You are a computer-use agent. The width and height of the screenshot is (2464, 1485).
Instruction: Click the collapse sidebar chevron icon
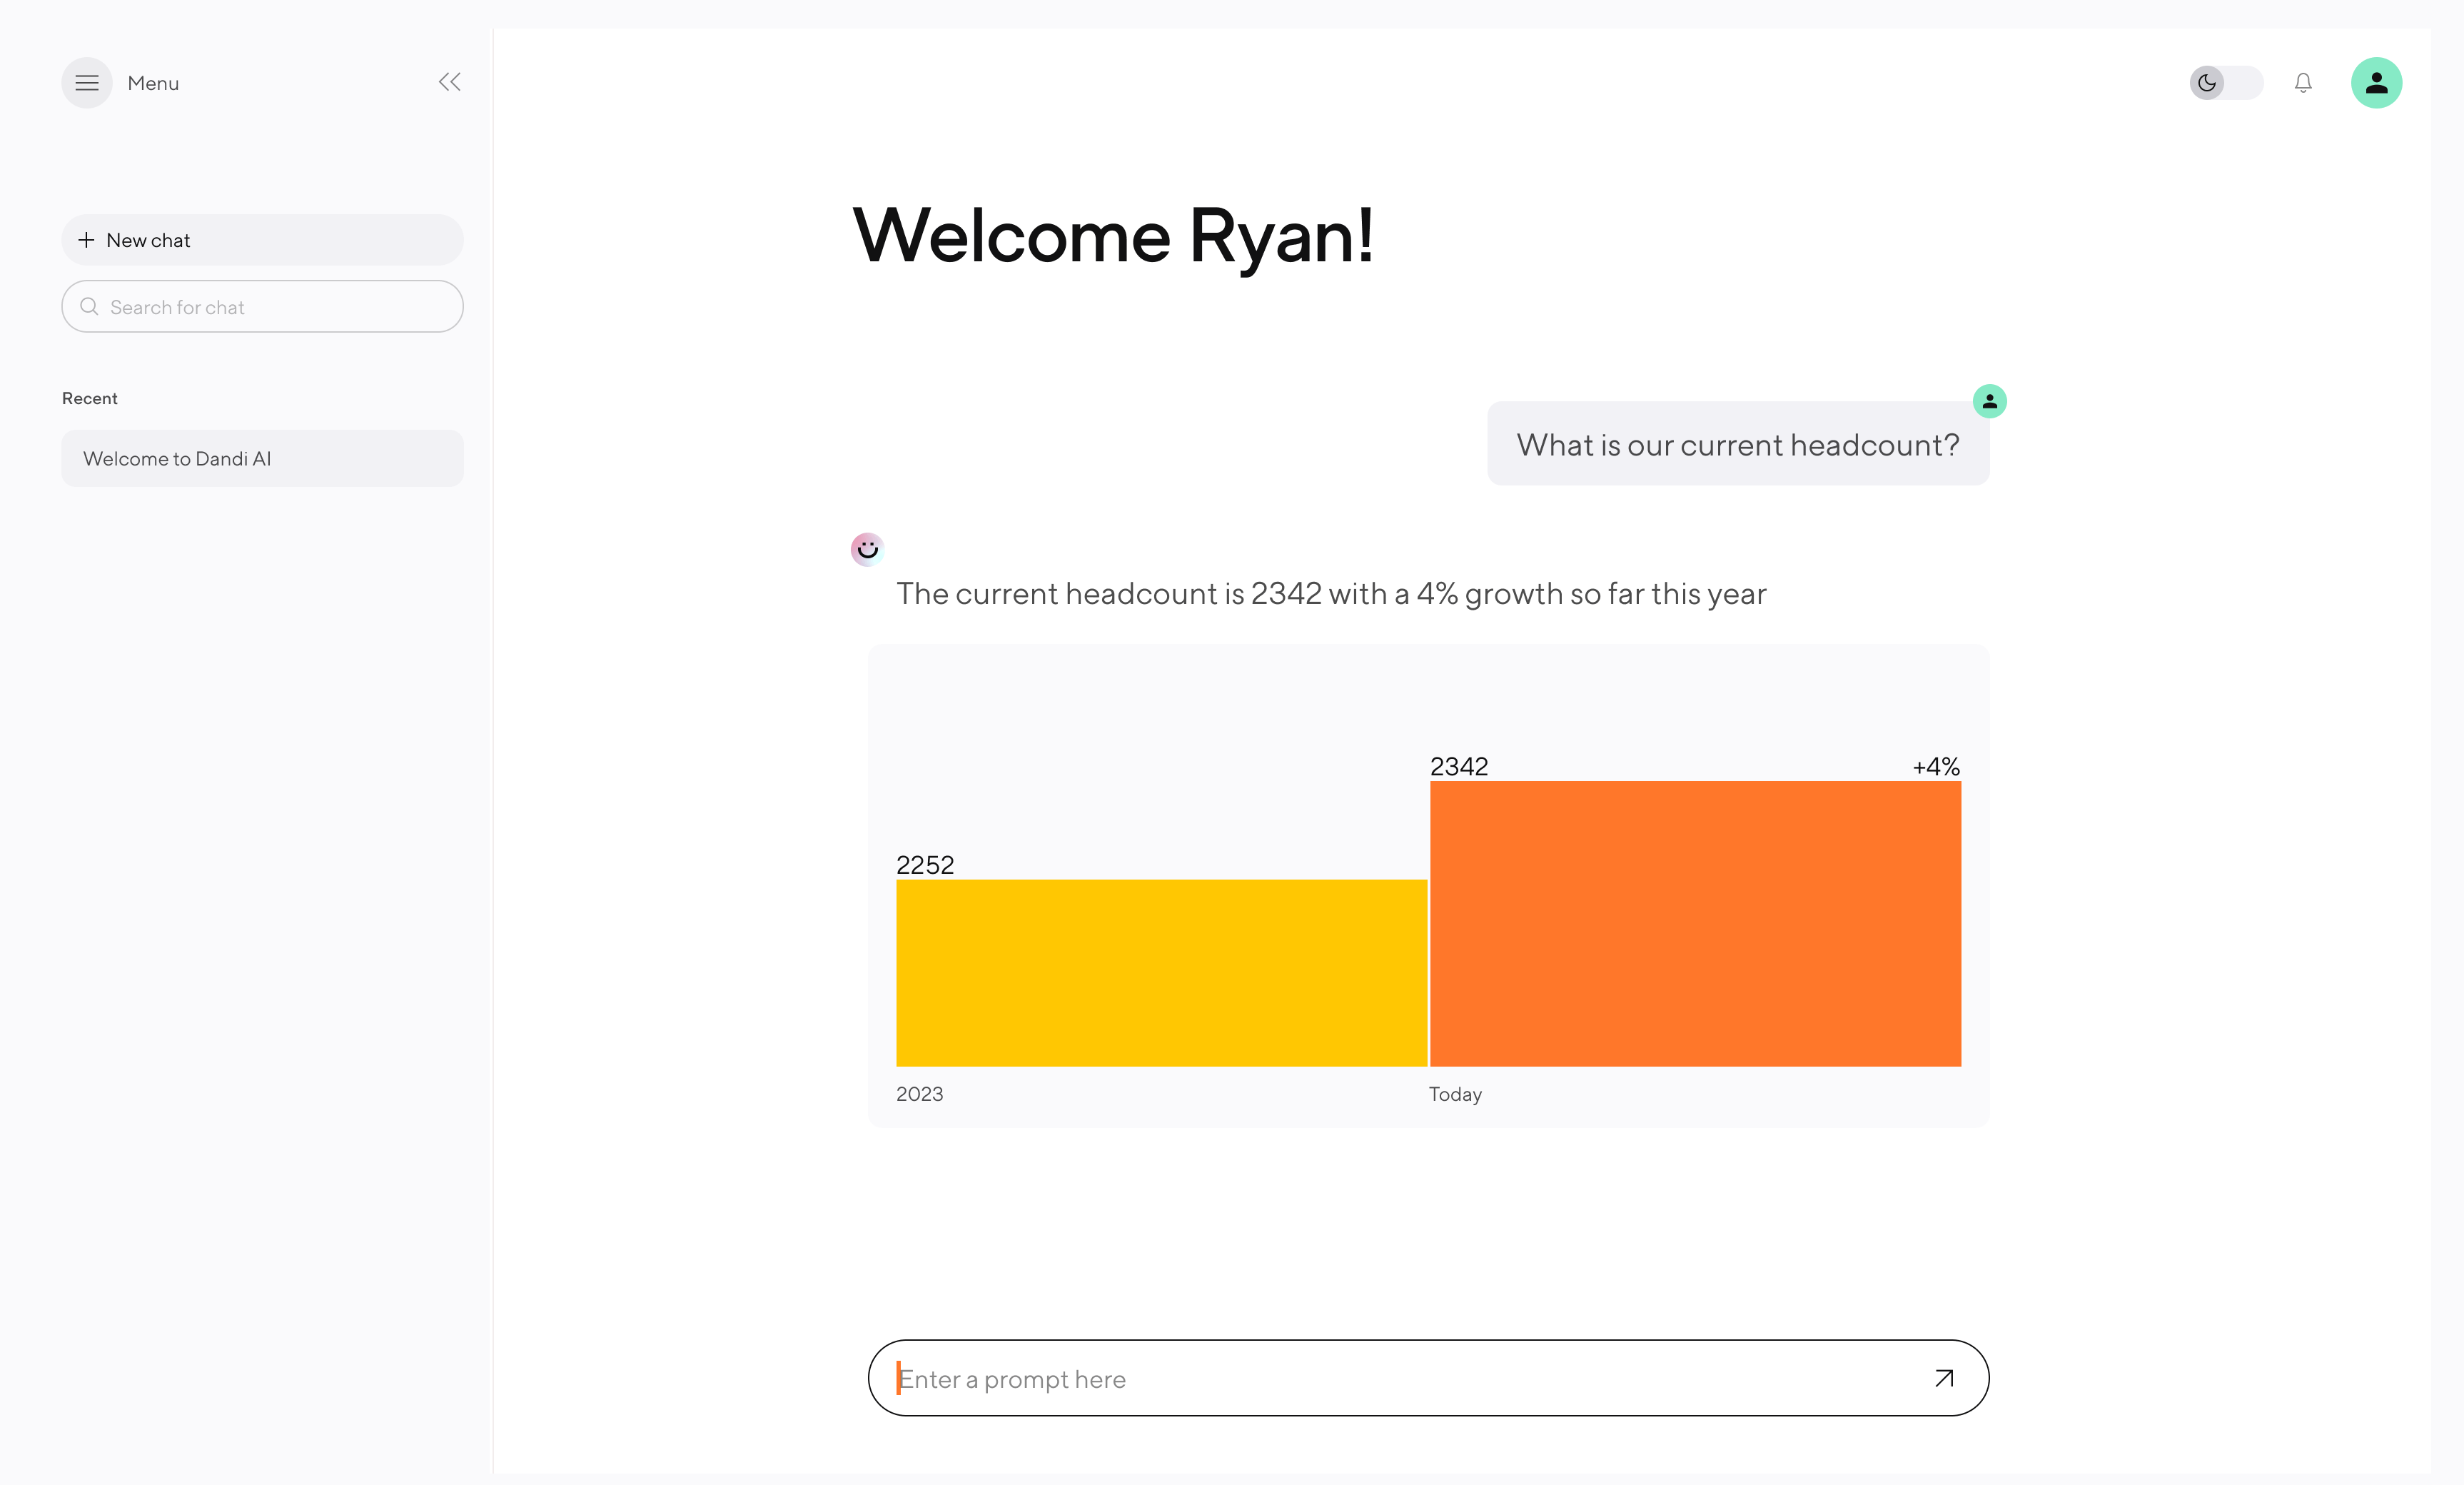[450, 81]
